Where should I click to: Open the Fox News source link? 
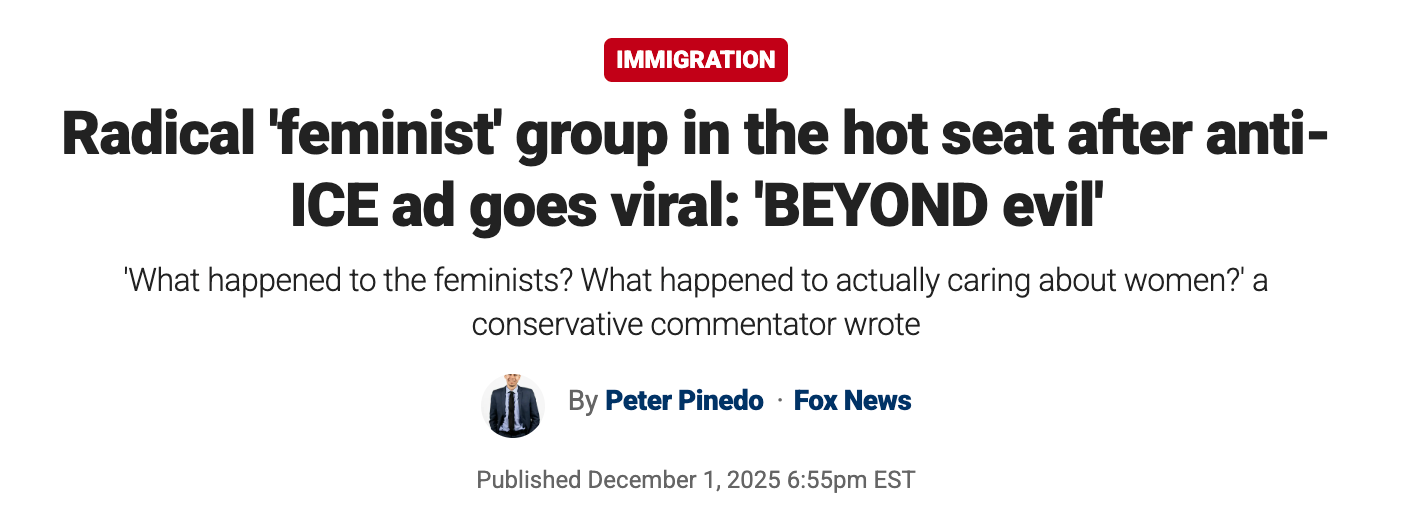point(852,401)
